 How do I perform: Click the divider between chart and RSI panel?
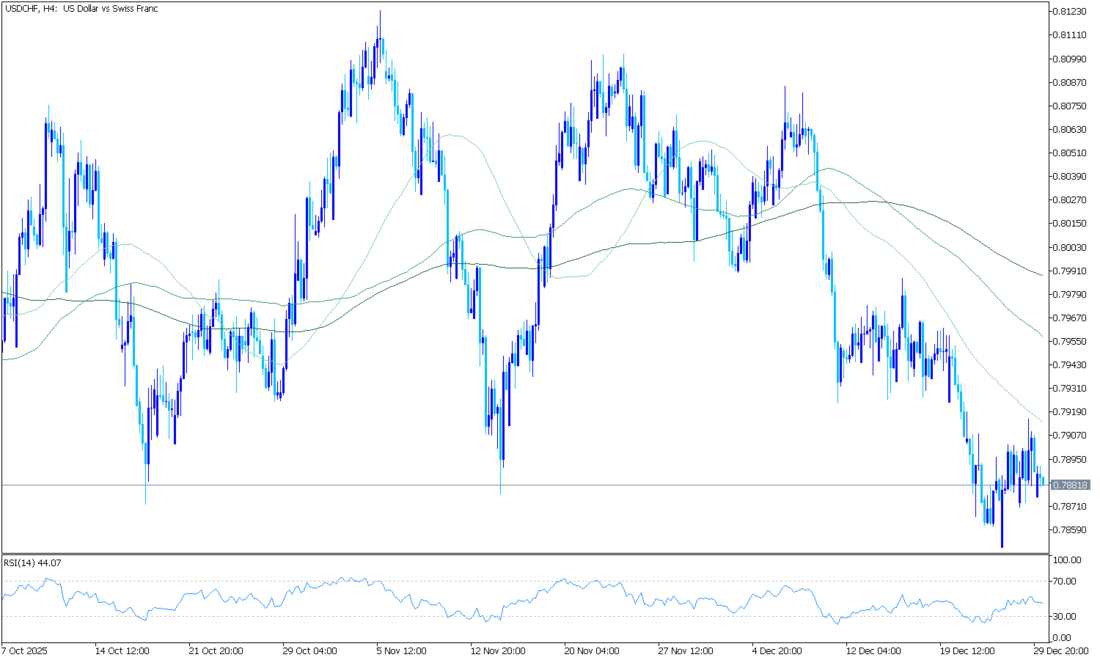[520, 553]
